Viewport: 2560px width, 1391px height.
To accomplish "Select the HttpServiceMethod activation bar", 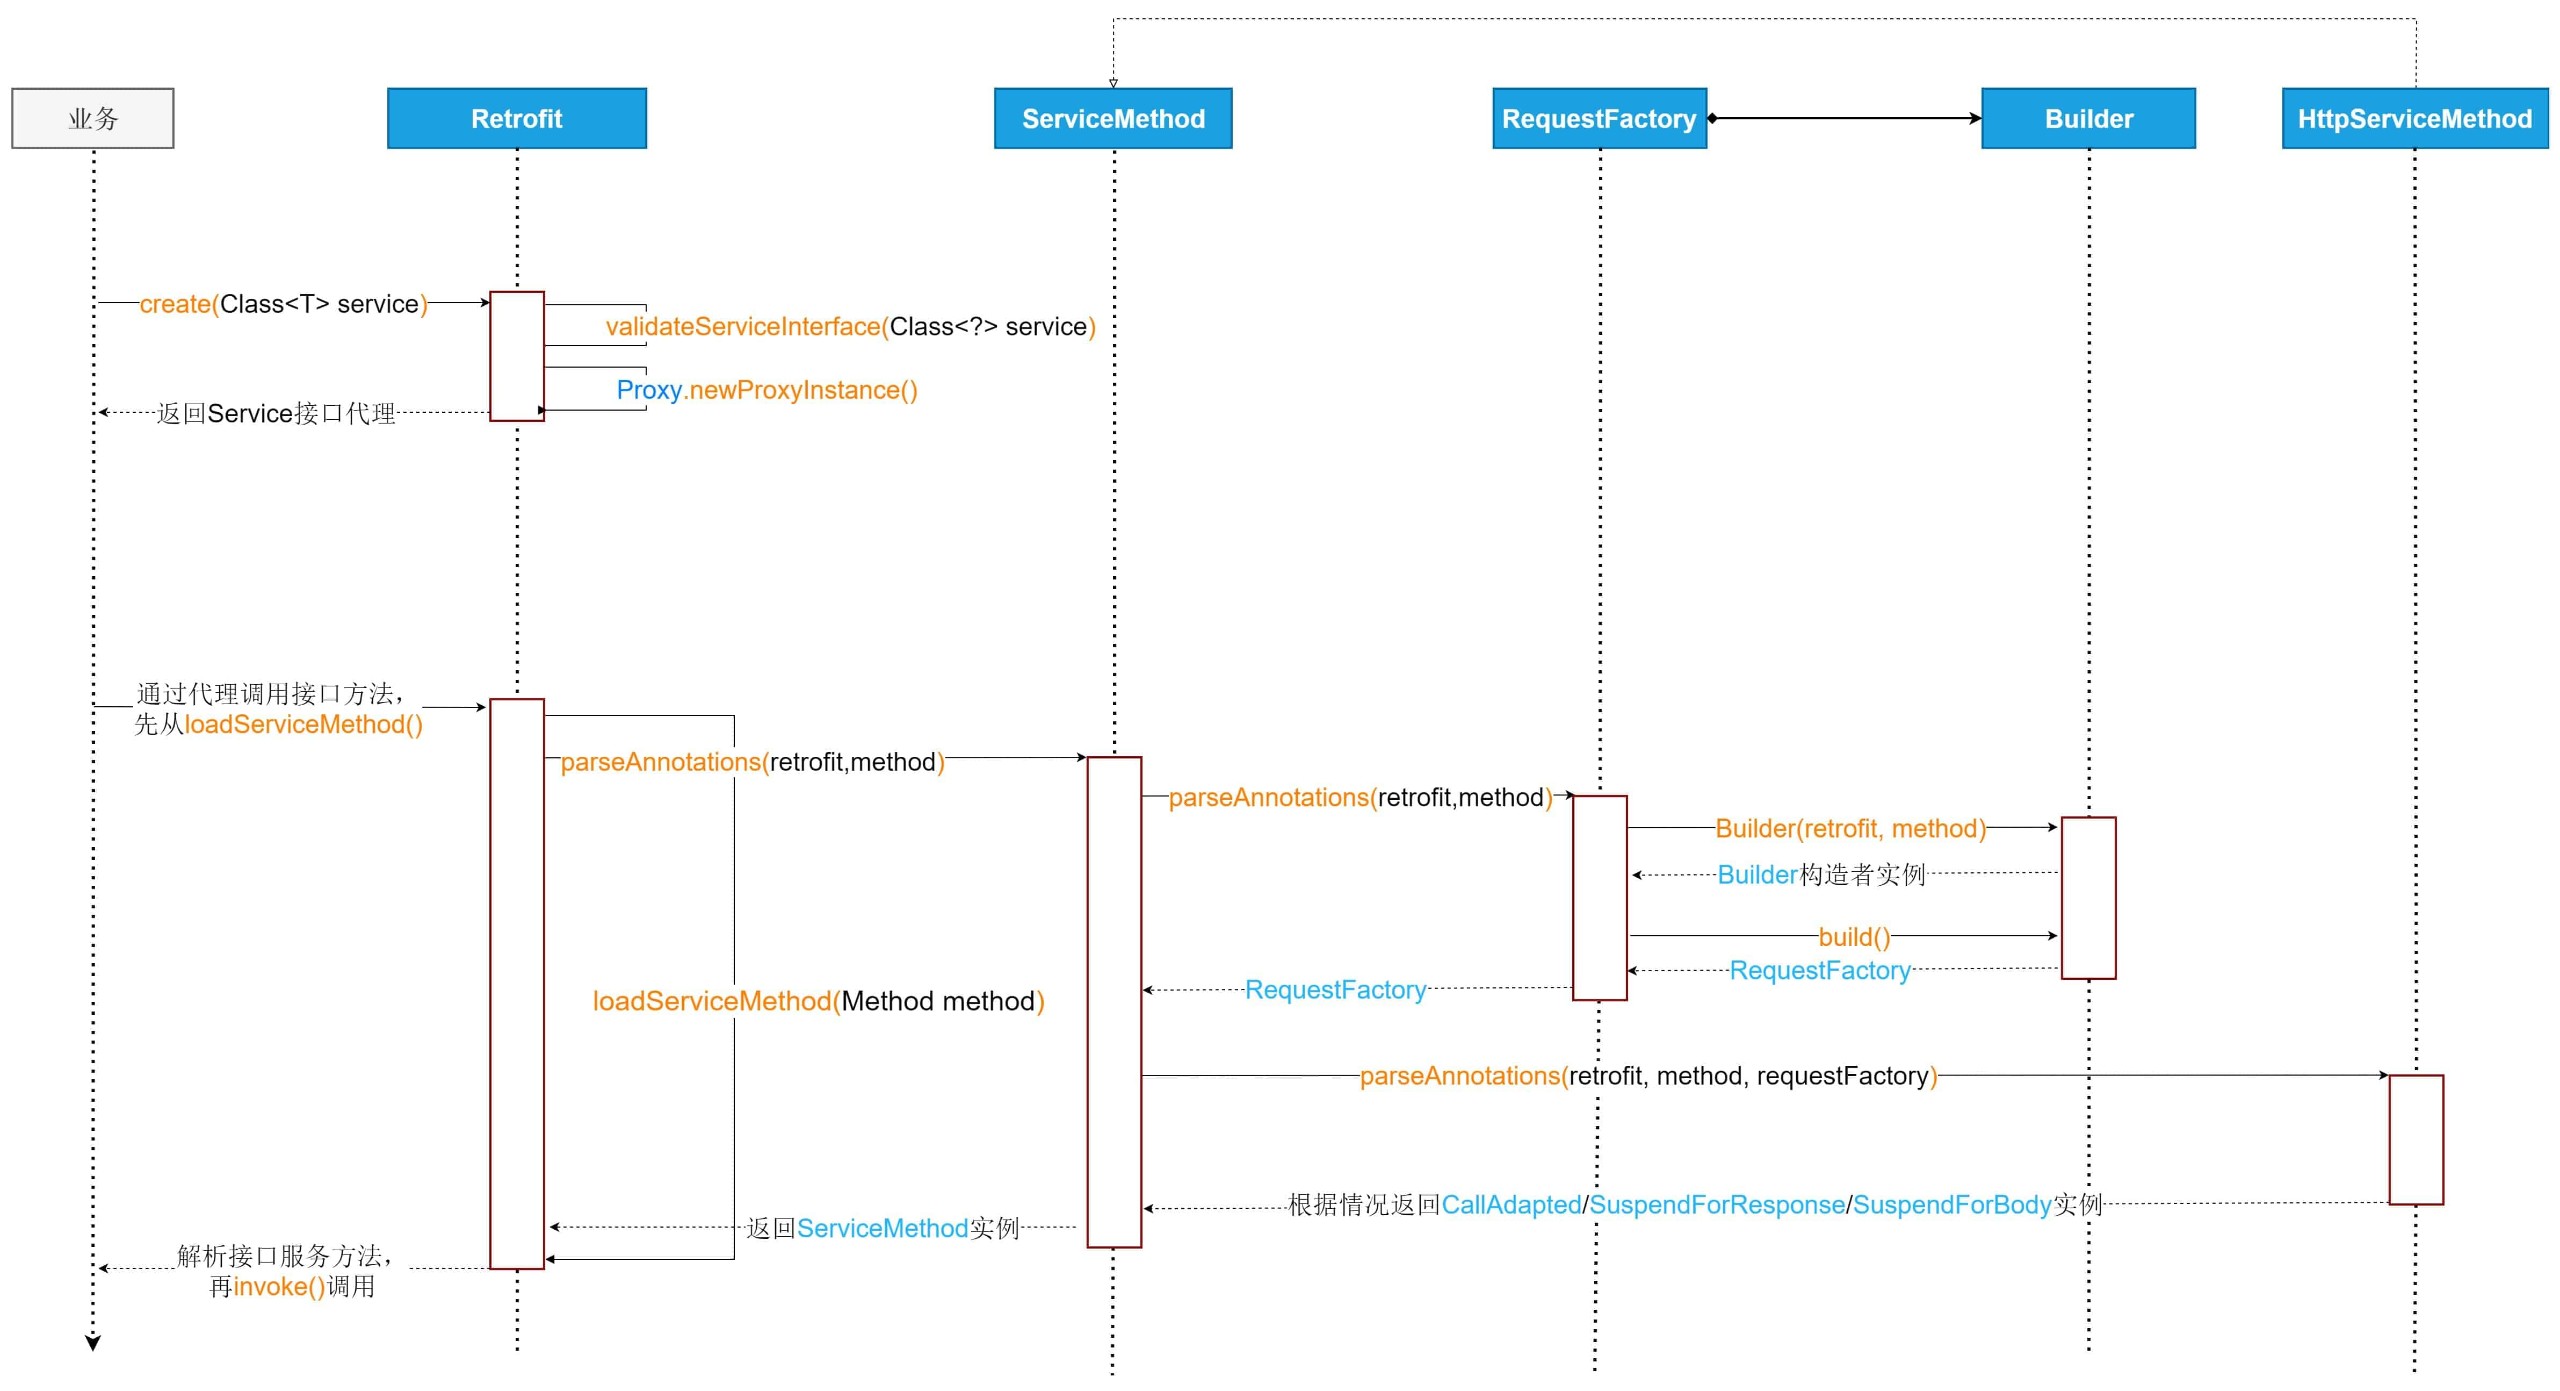I will click(x=2416, y=1140).
